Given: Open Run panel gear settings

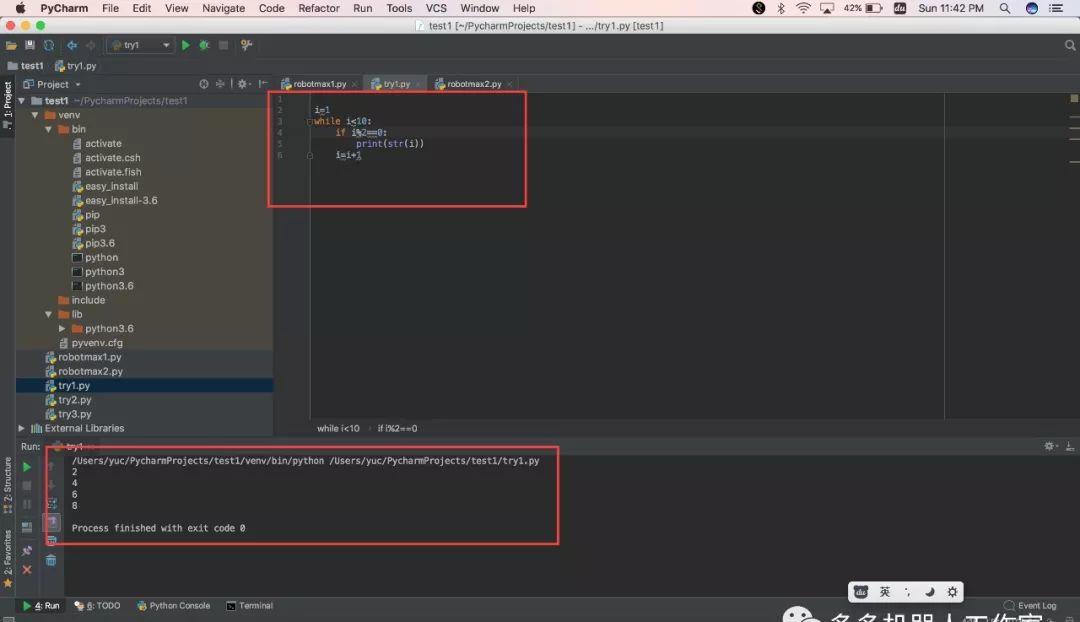Looking at the screenshot, I should tap(1050, 446).
